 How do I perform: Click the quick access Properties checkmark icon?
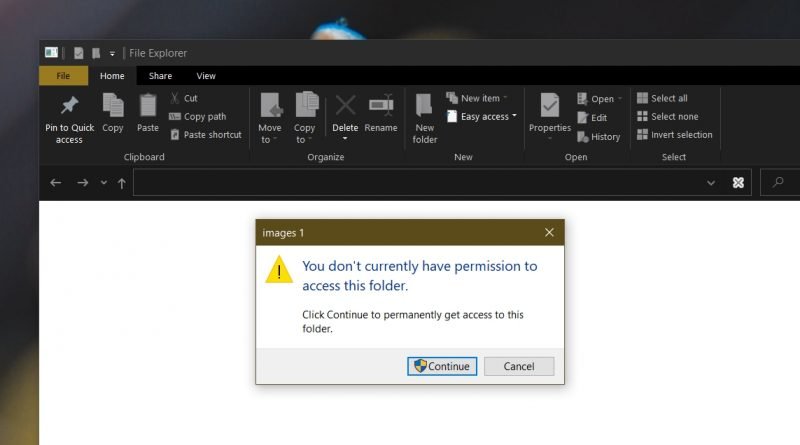[x=78, y=53]
